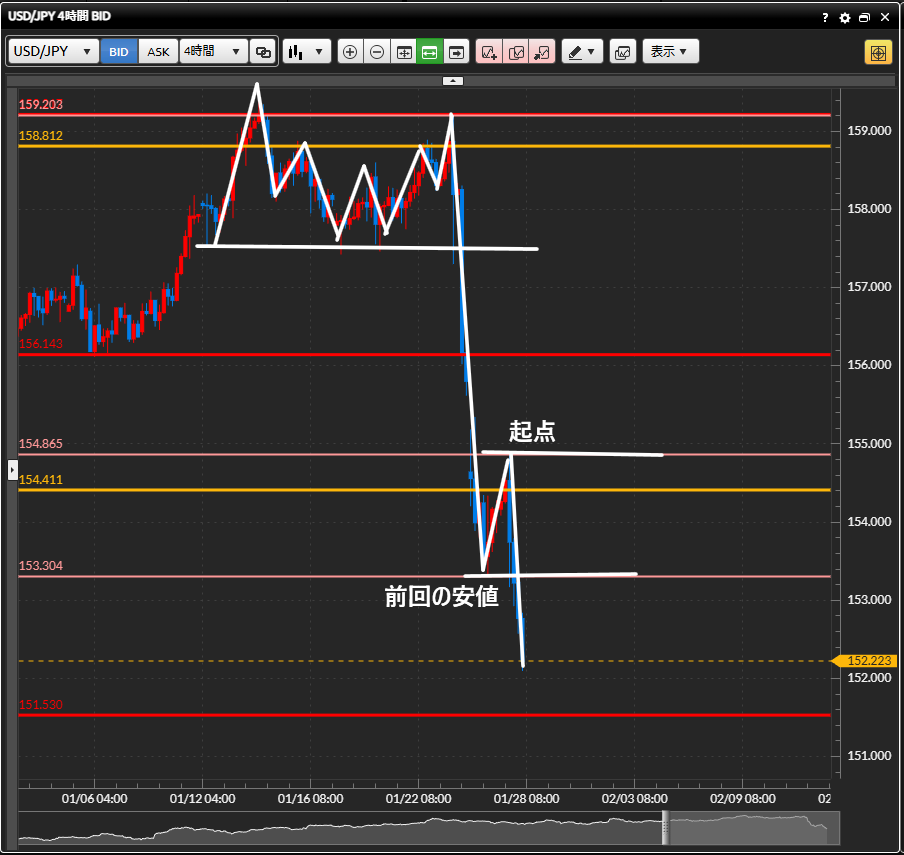This screenshot has height=855, width=904.
Task: Click the fit-all chart display icon
Action: point(404,51)
